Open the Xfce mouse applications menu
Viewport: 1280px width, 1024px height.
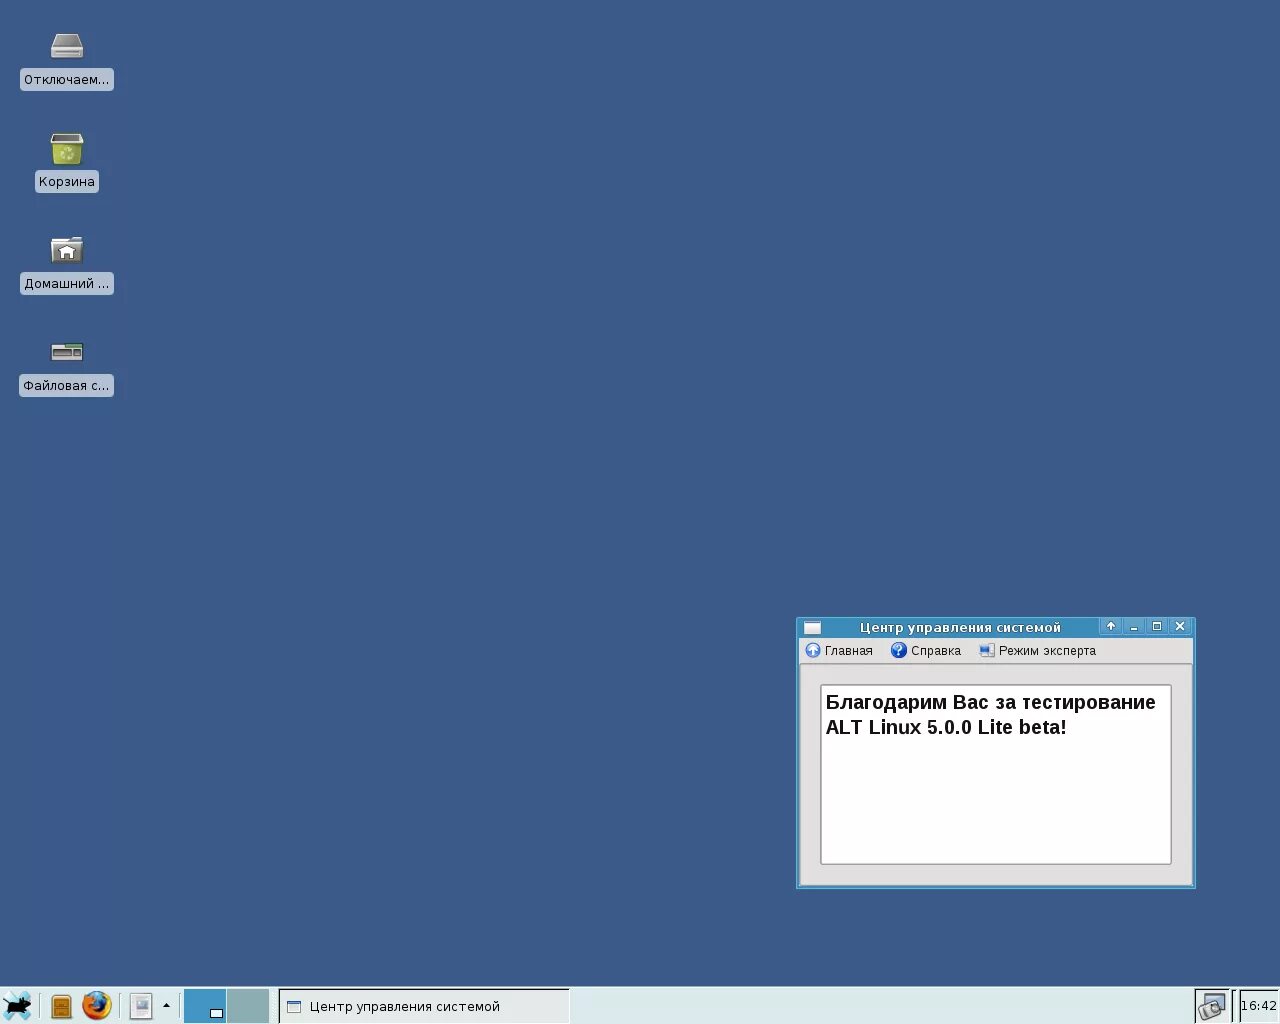17,1005
